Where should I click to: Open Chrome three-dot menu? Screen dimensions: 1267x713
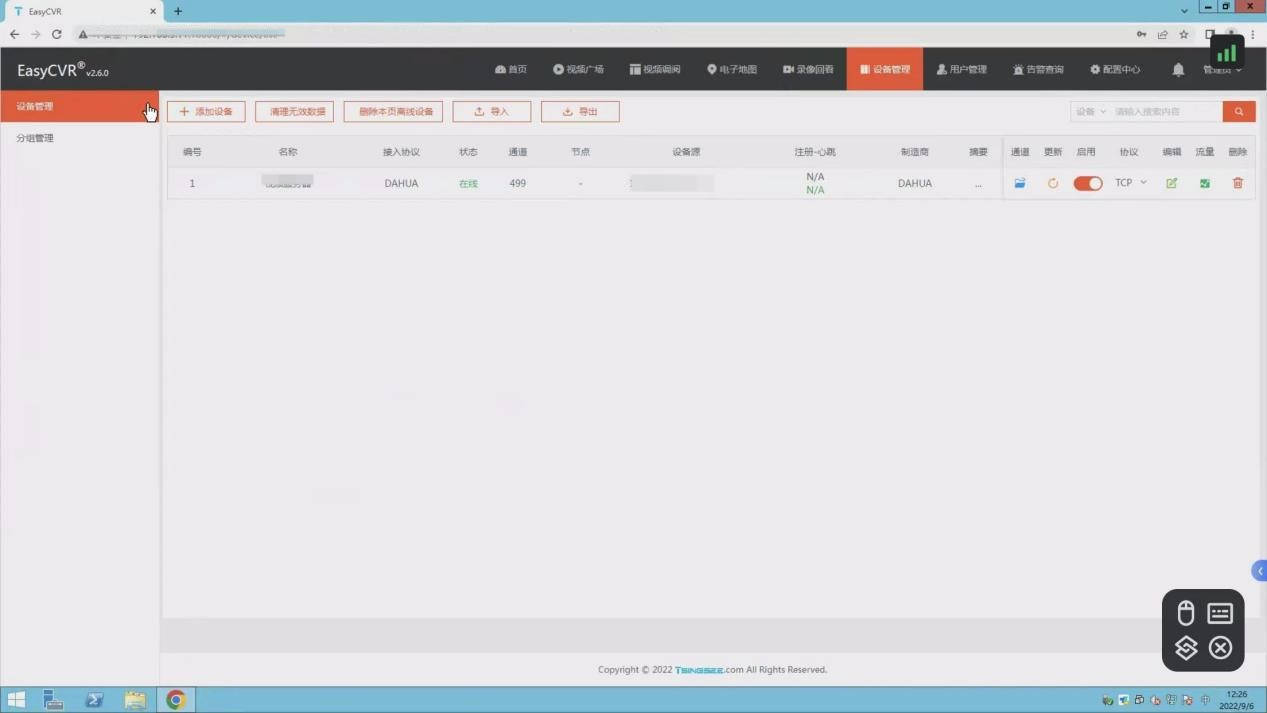(1253, 34)
